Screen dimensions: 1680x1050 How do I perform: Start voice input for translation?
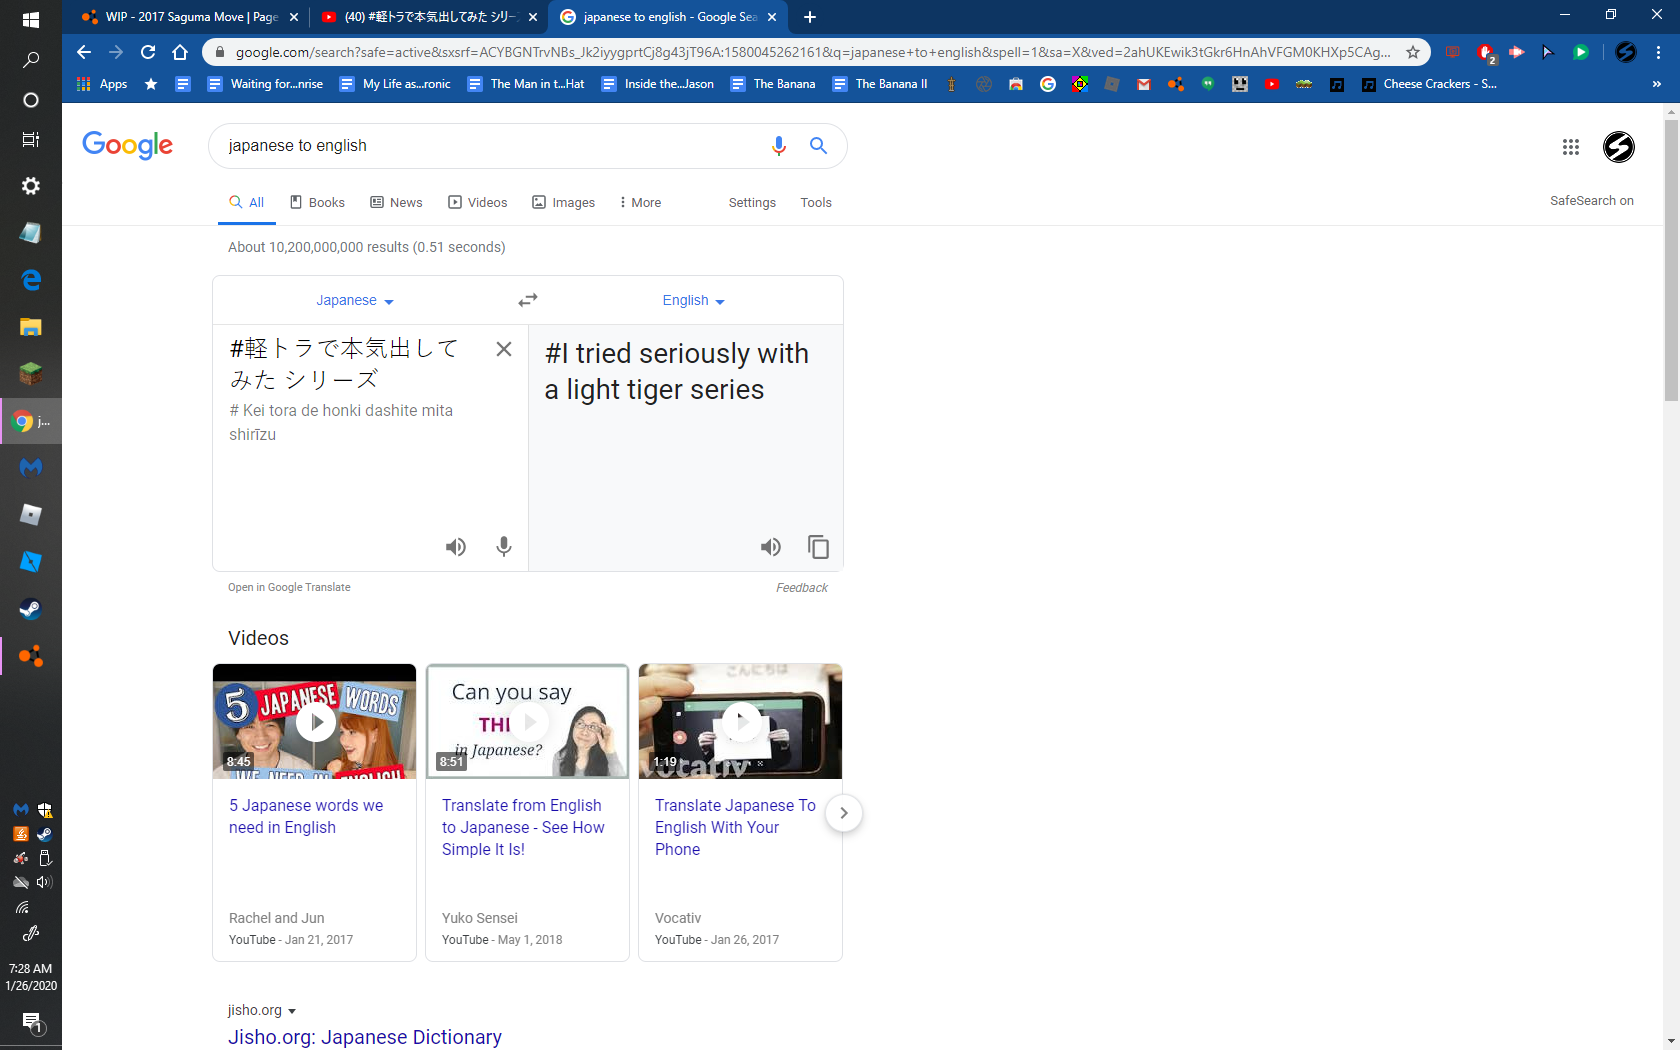coord(504,547)
